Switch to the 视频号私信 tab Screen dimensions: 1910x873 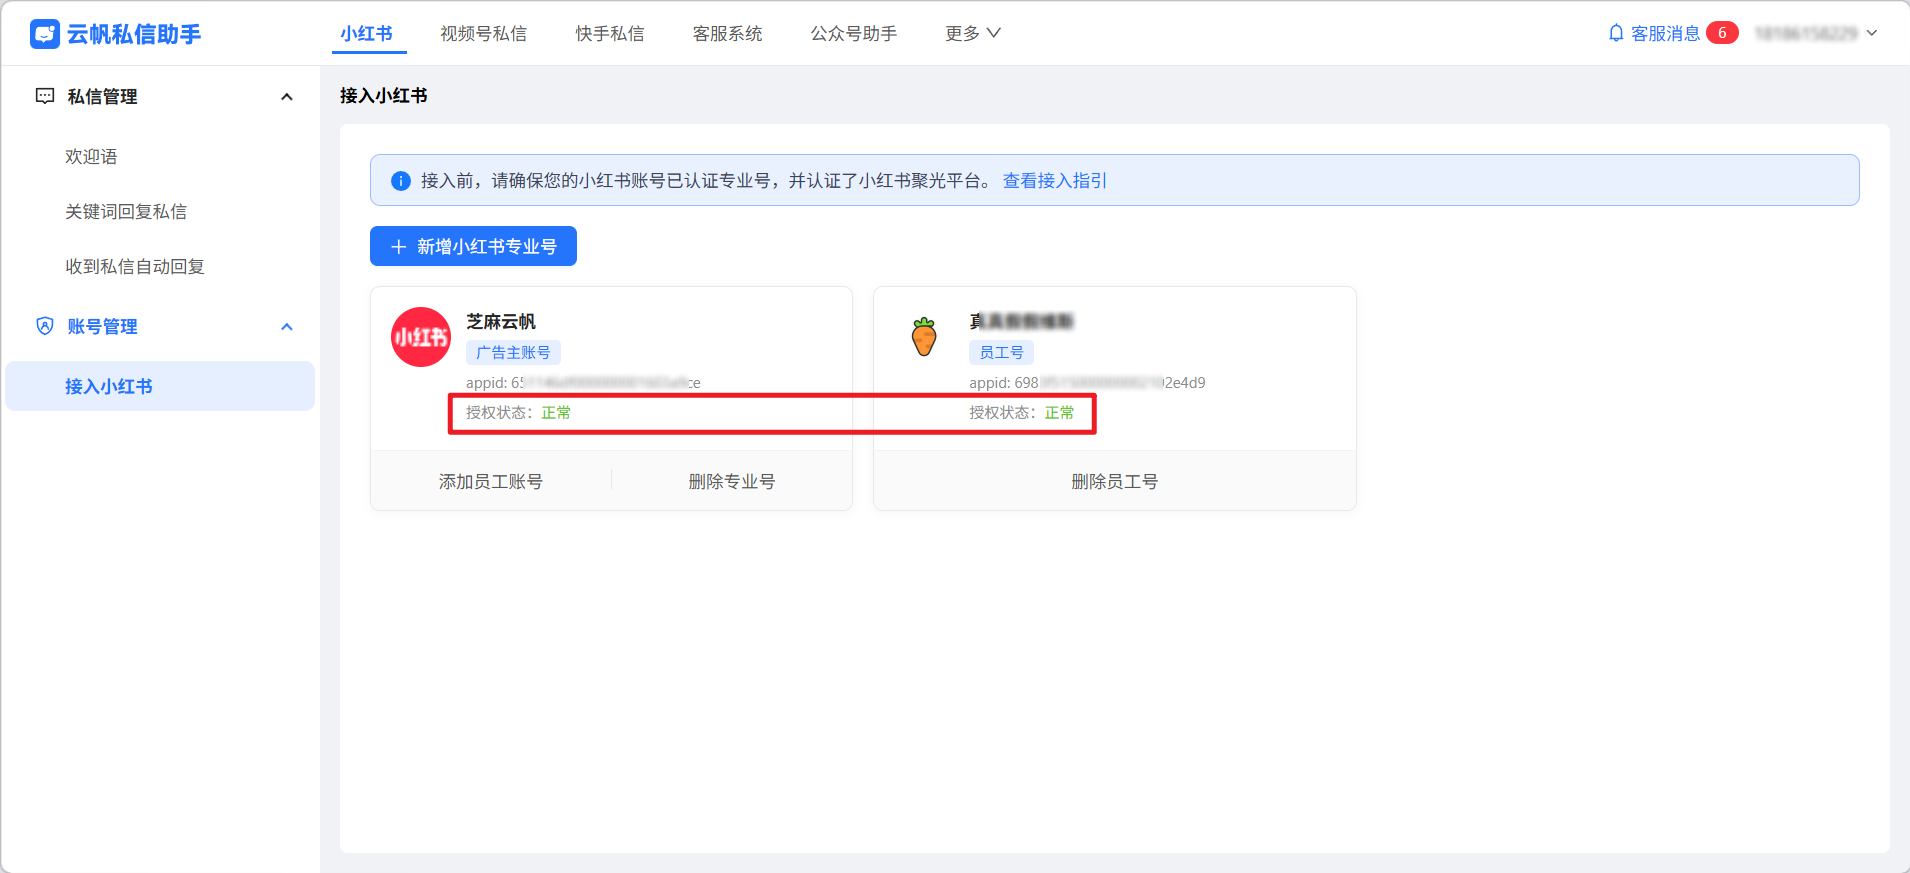pos(483,33)
